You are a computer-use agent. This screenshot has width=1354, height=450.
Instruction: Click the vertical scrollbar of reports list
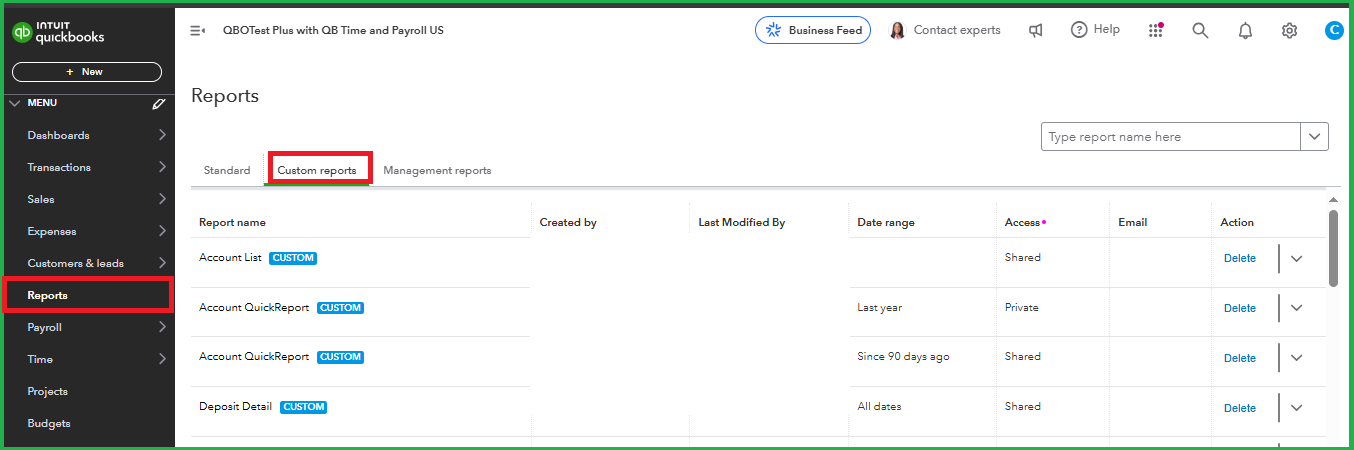(1333, 248)
